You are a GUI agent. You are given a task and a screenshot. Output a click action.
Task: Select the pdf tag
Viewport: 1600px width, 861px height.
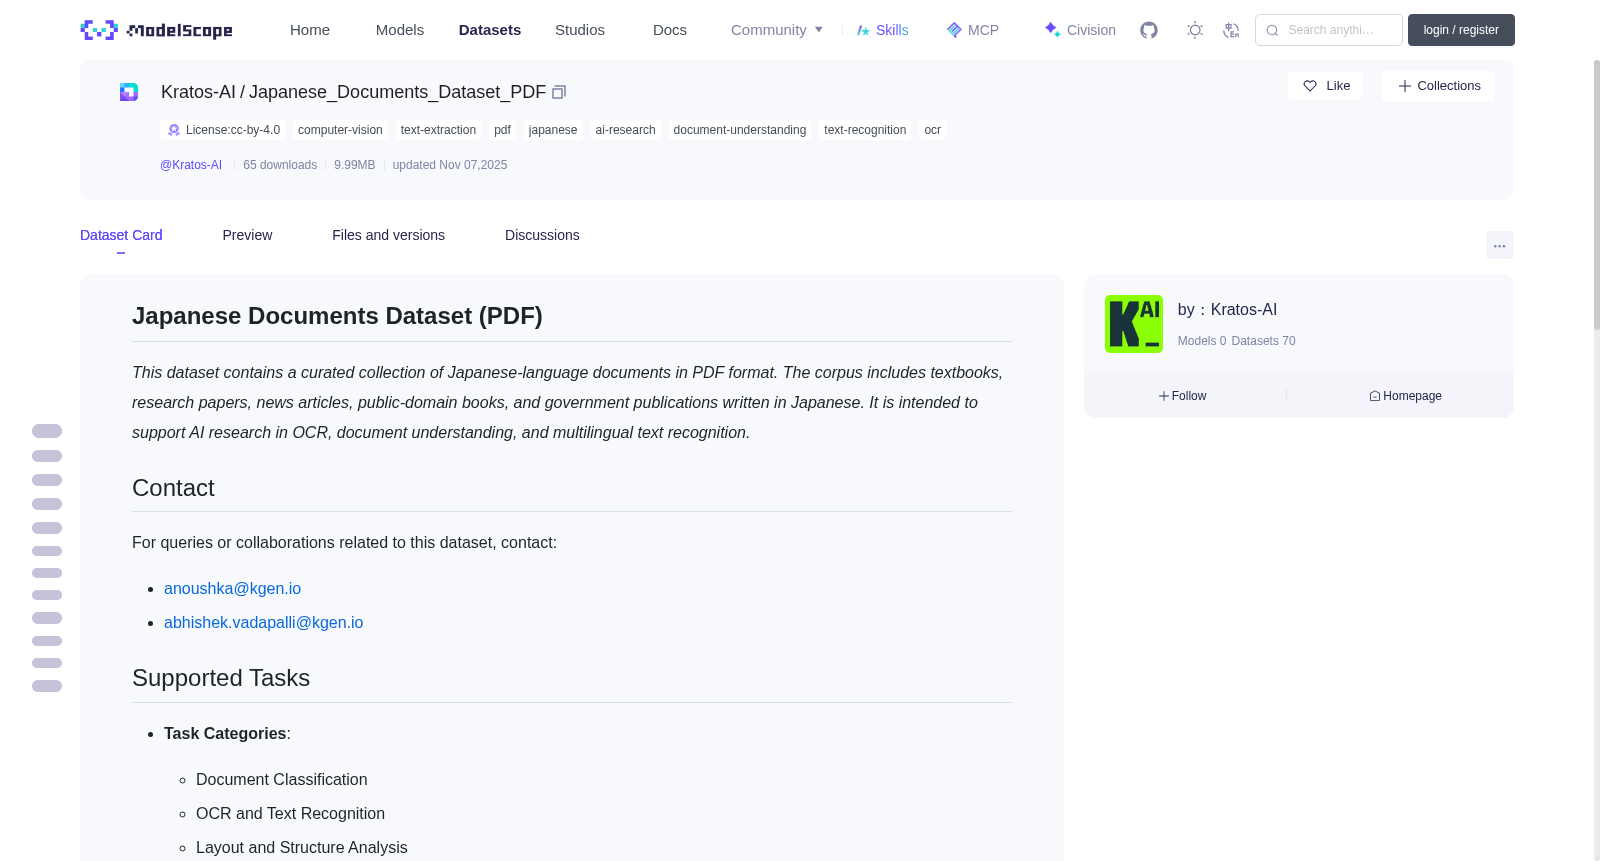click(x=502, y=130)
